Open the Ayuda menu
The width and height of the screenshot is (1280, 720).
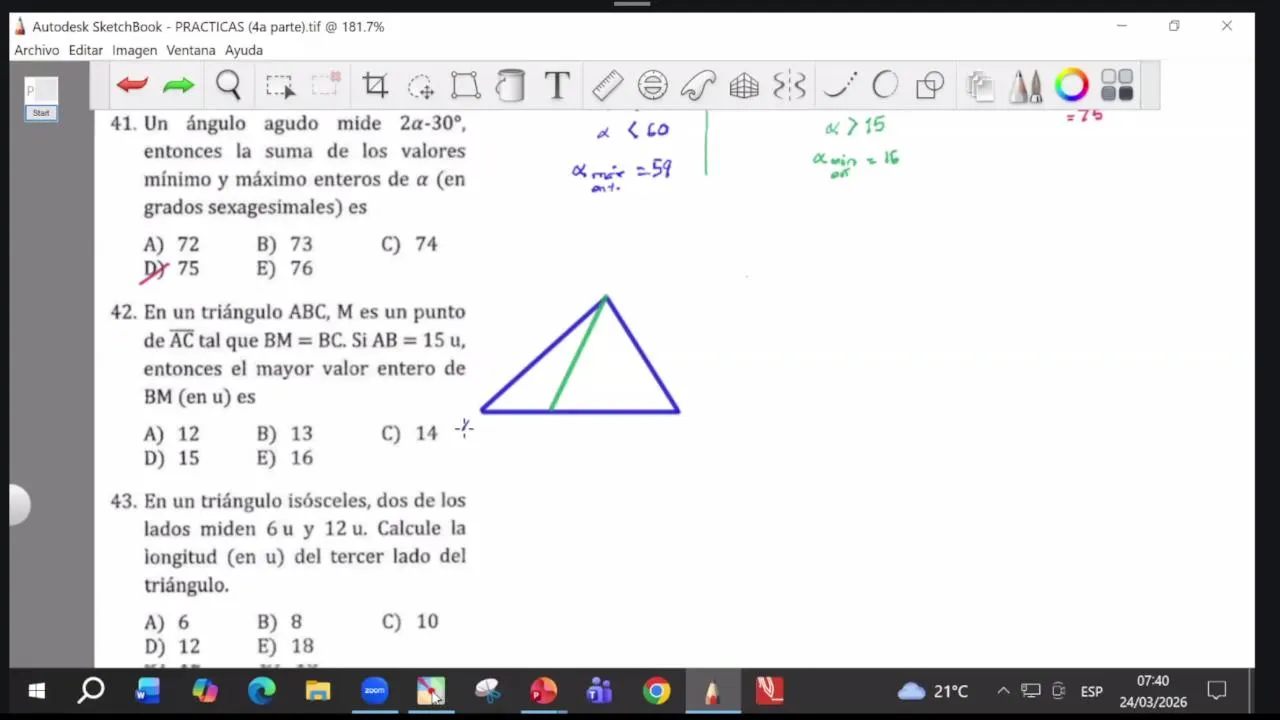(244, 50)
